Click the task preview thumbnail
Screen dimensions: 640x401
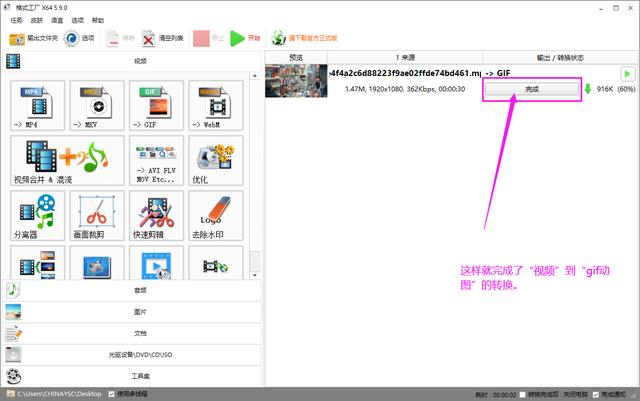coord(296,81)
